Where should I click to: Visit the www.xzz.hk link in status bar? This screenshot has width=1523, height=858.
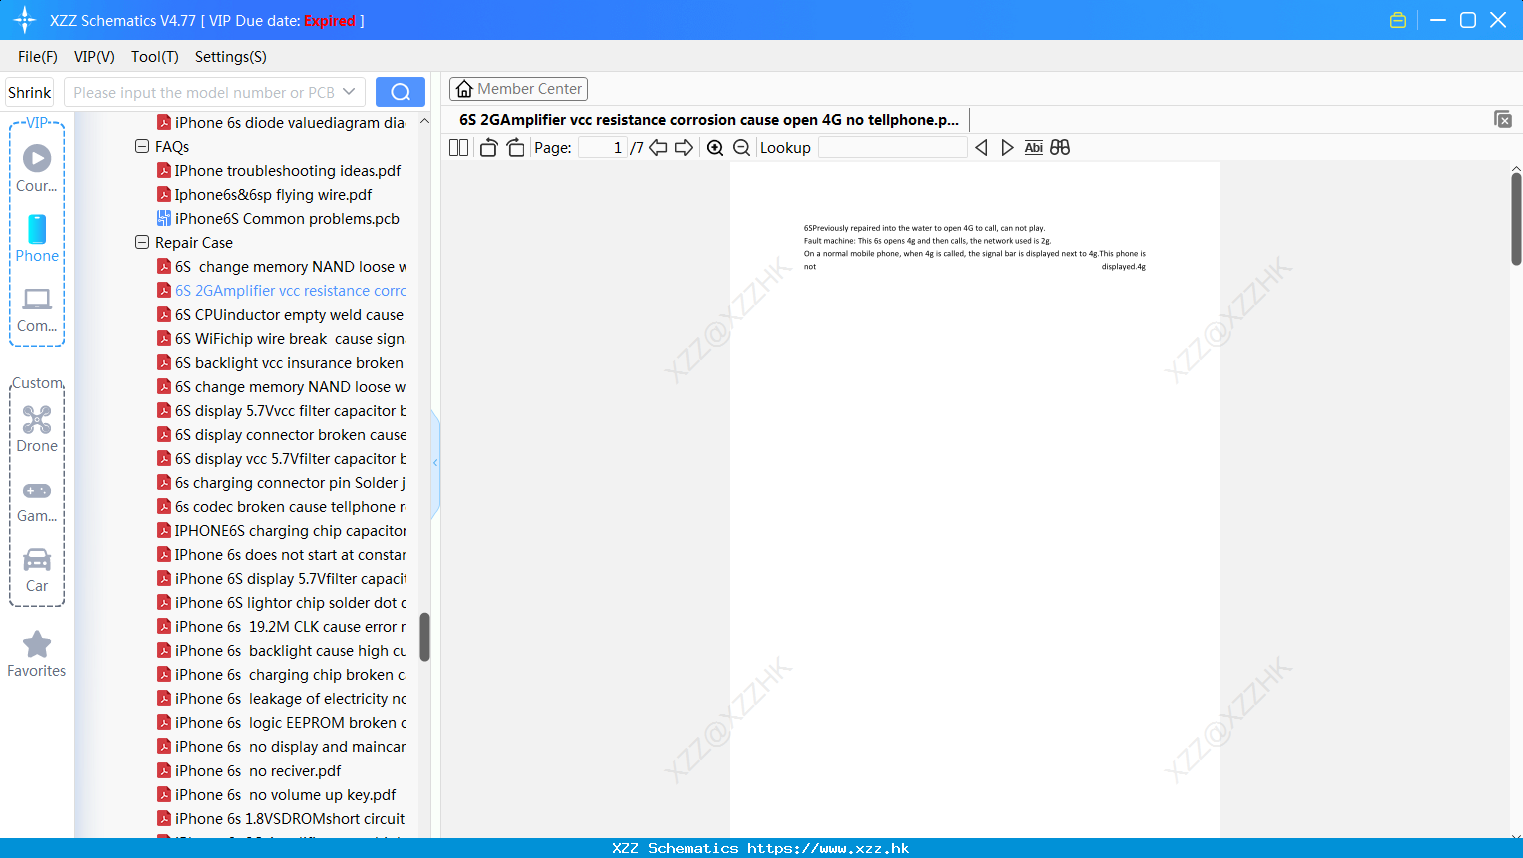828,848
